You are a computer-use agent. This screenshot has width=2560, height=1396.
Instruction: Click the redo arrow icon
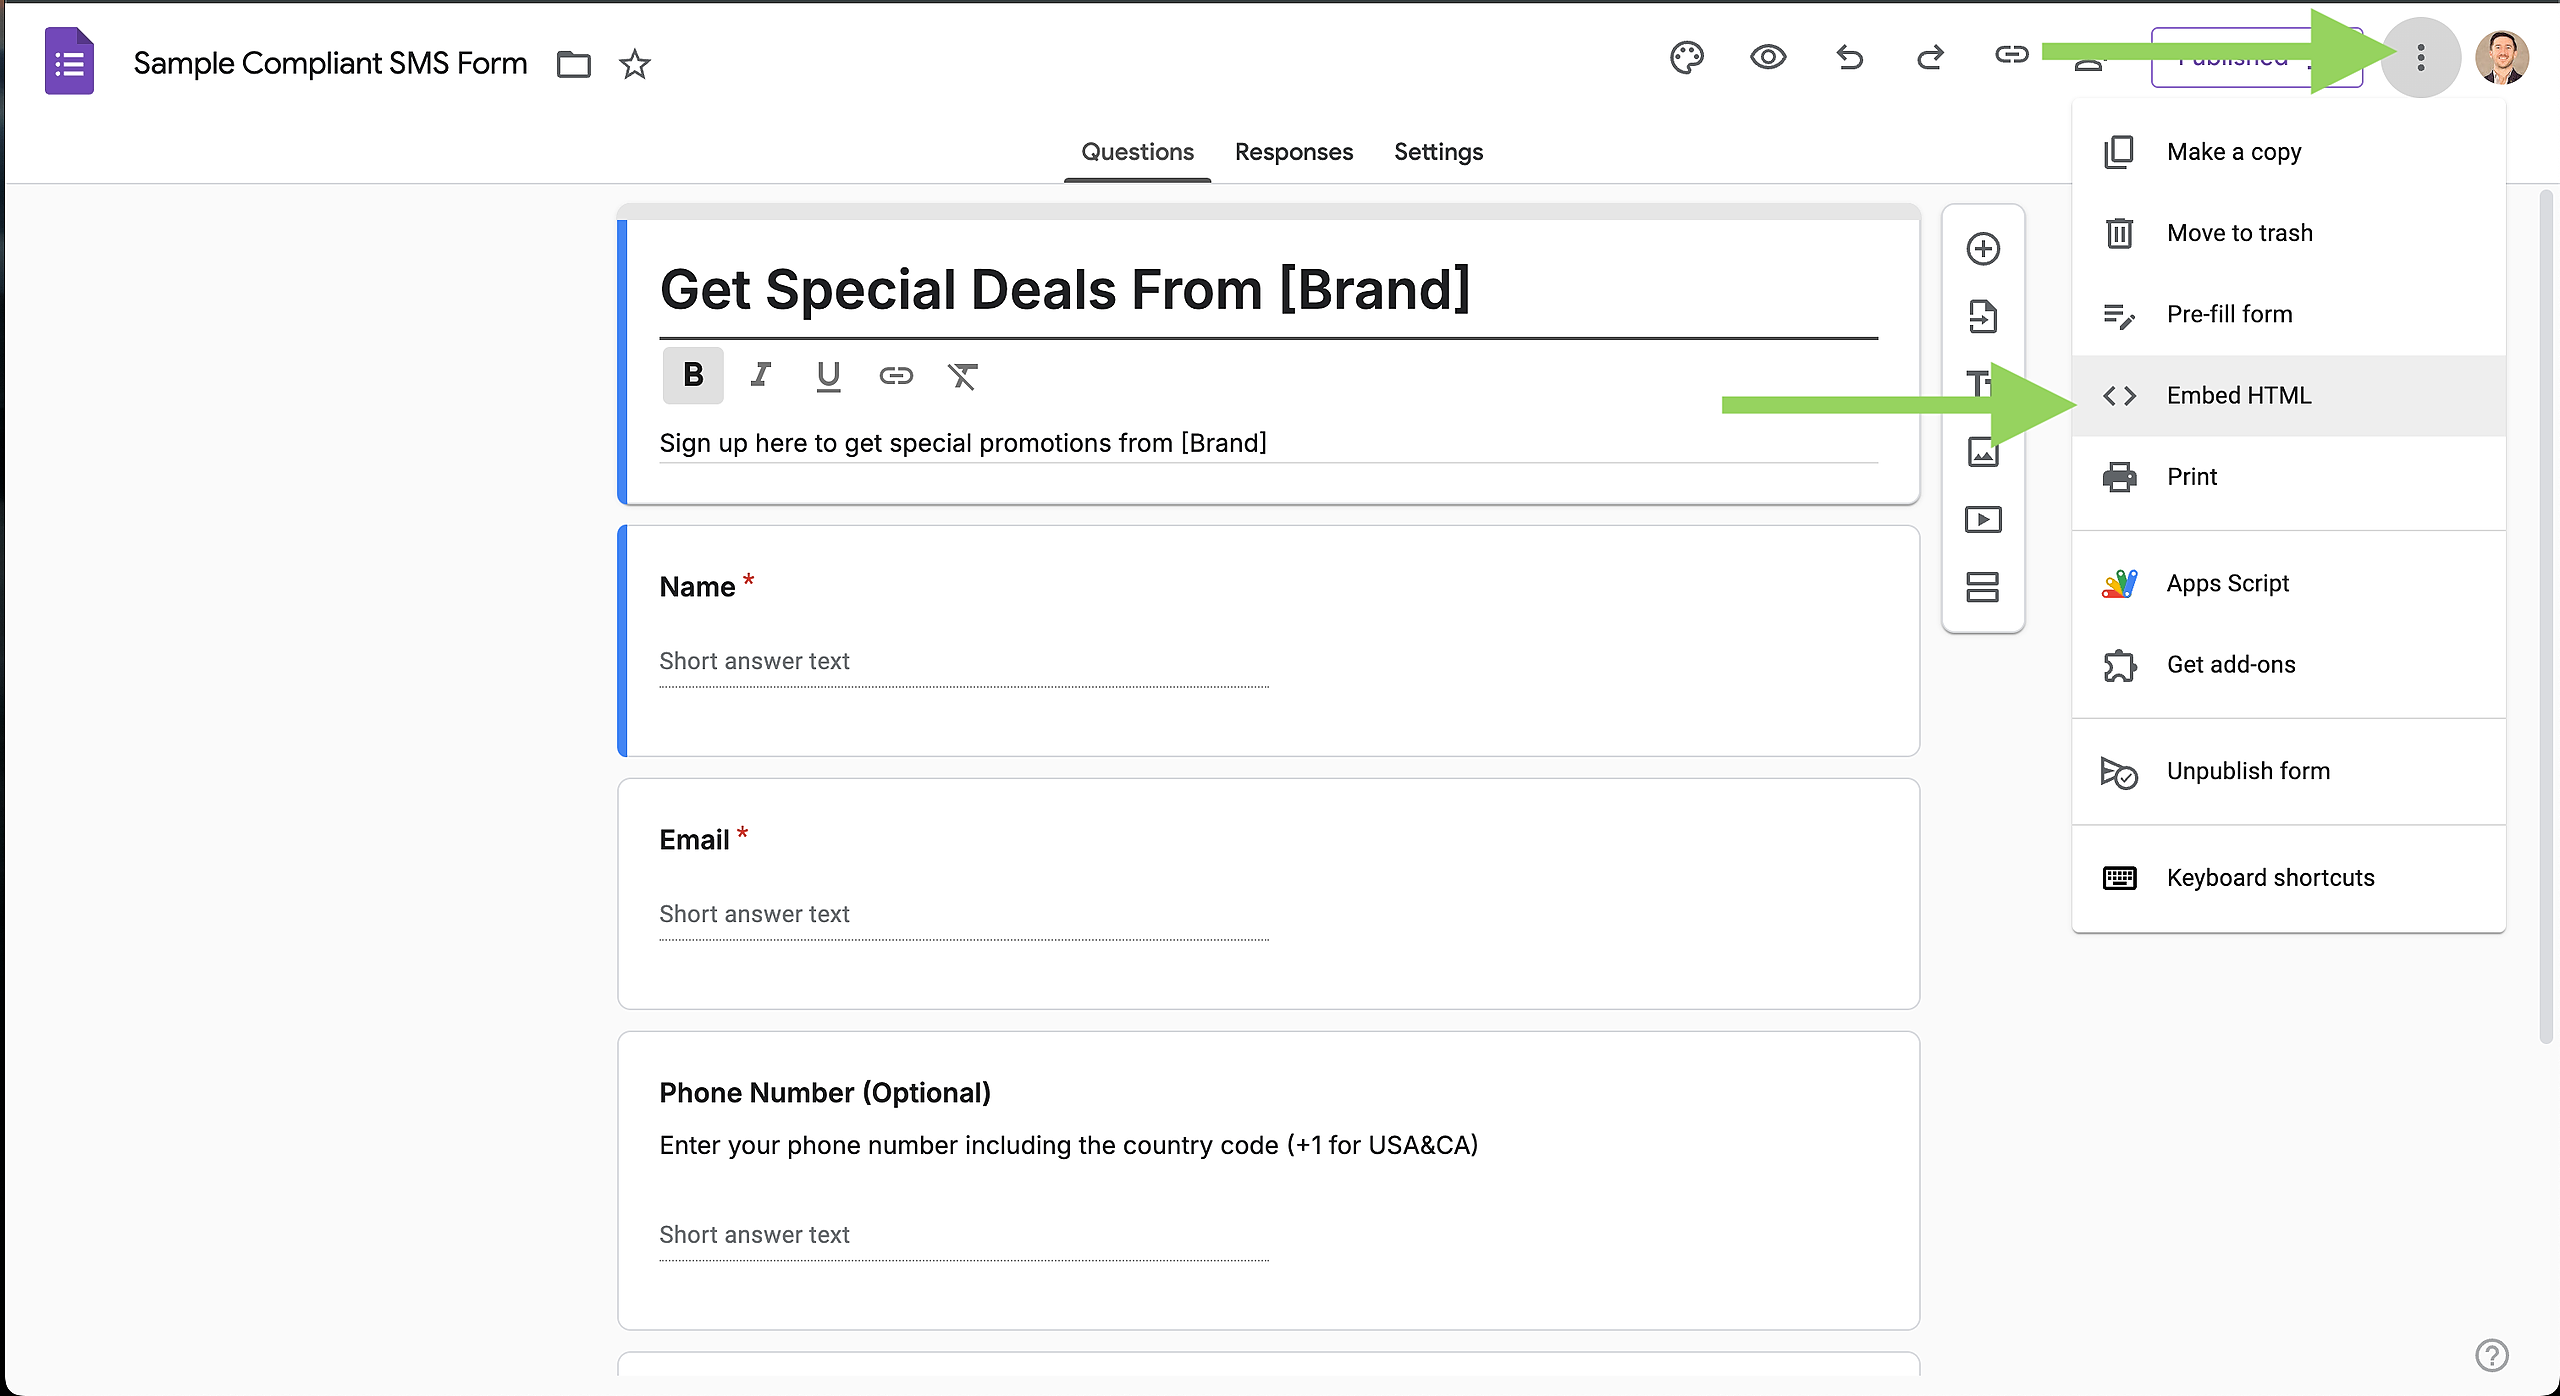[x=1930, y=58]
